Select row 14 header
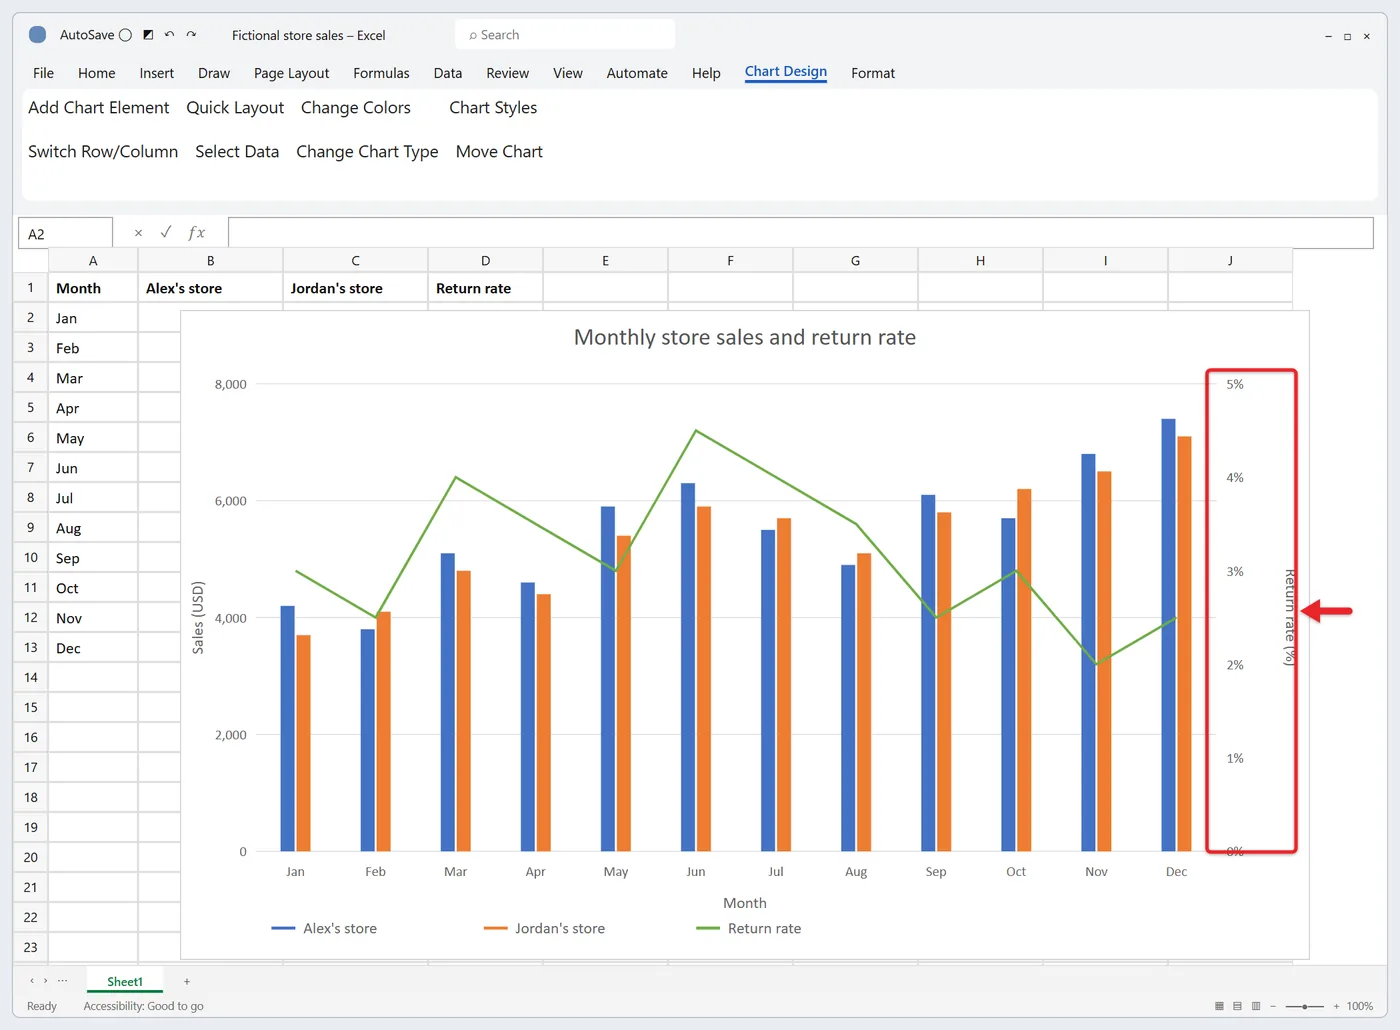The height and width of the screenshot is (1030, 1400). (31, 677)
